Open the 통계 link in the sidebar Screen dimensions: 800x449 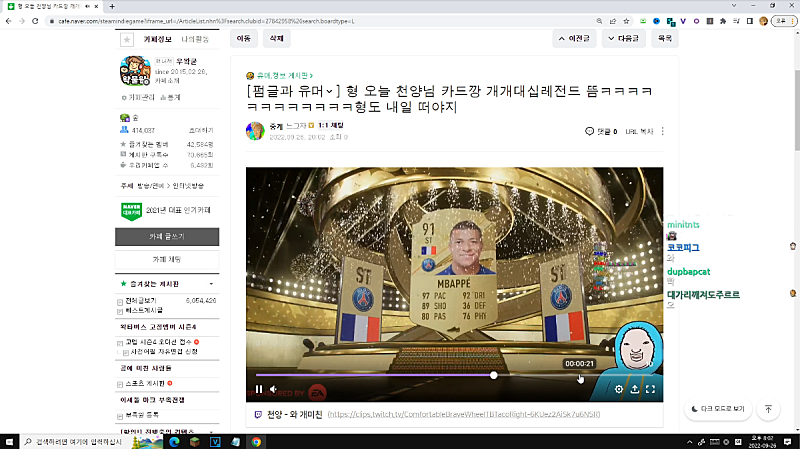(170, 97)
